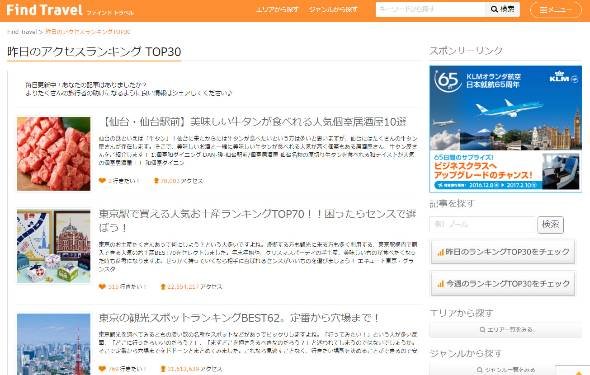Click access count icon under the Sendai article
The image size is (590, 375).
point(156,181)
